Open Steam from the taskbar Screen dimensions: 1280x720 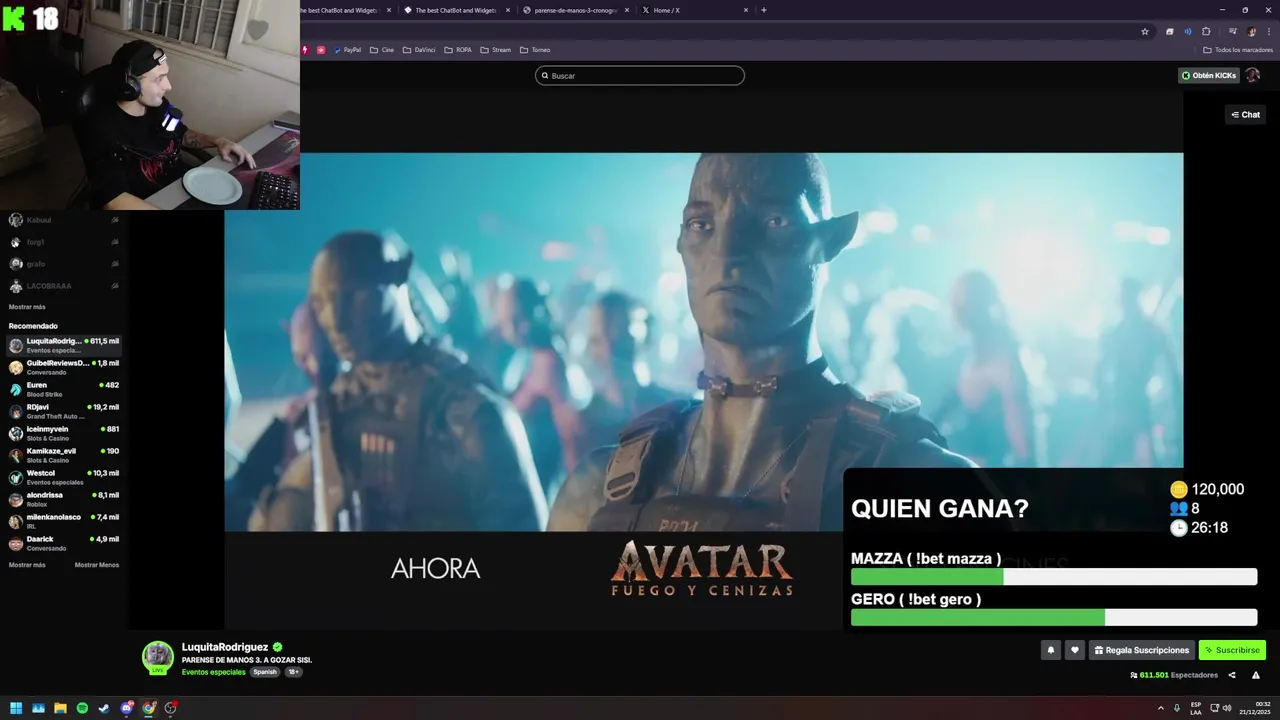pyautogui.click(x=104, y=708)
